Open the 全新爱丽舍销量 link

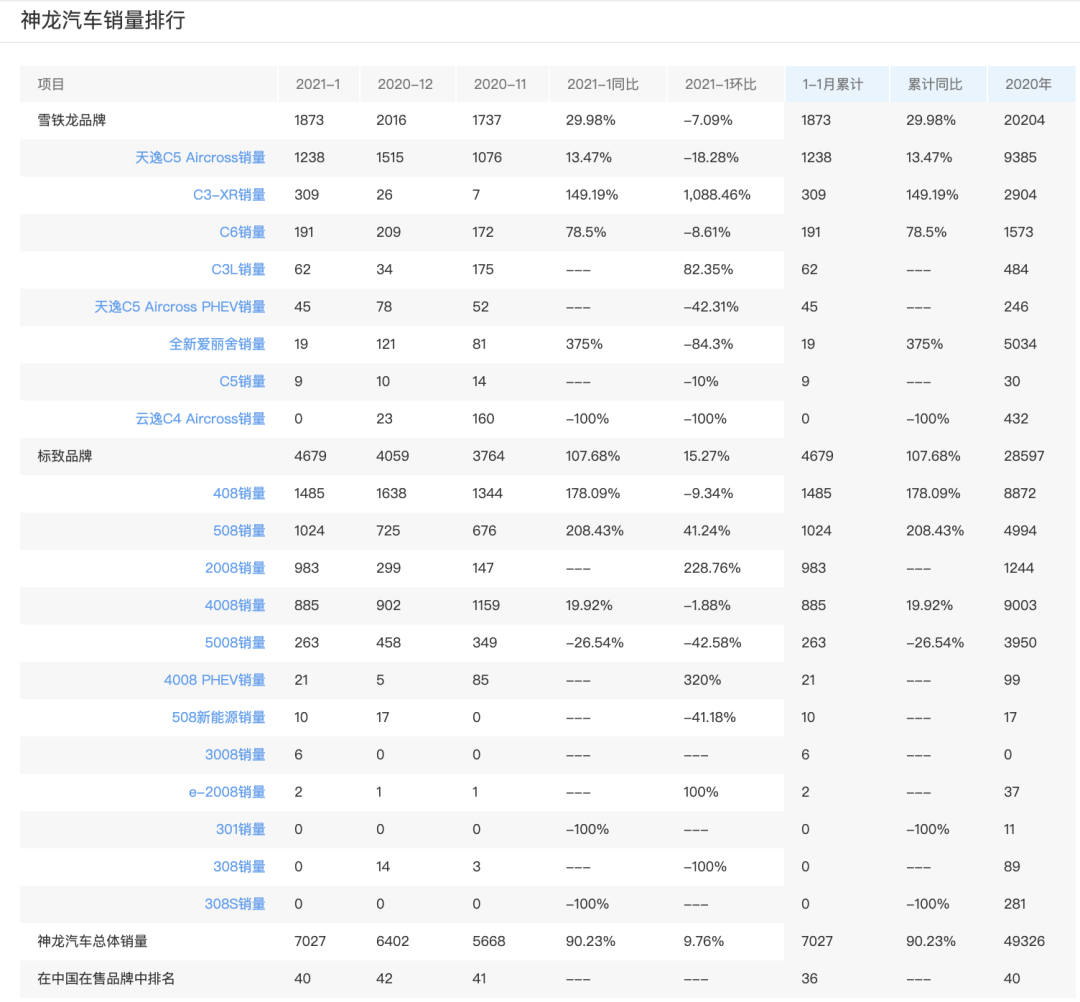218,344
